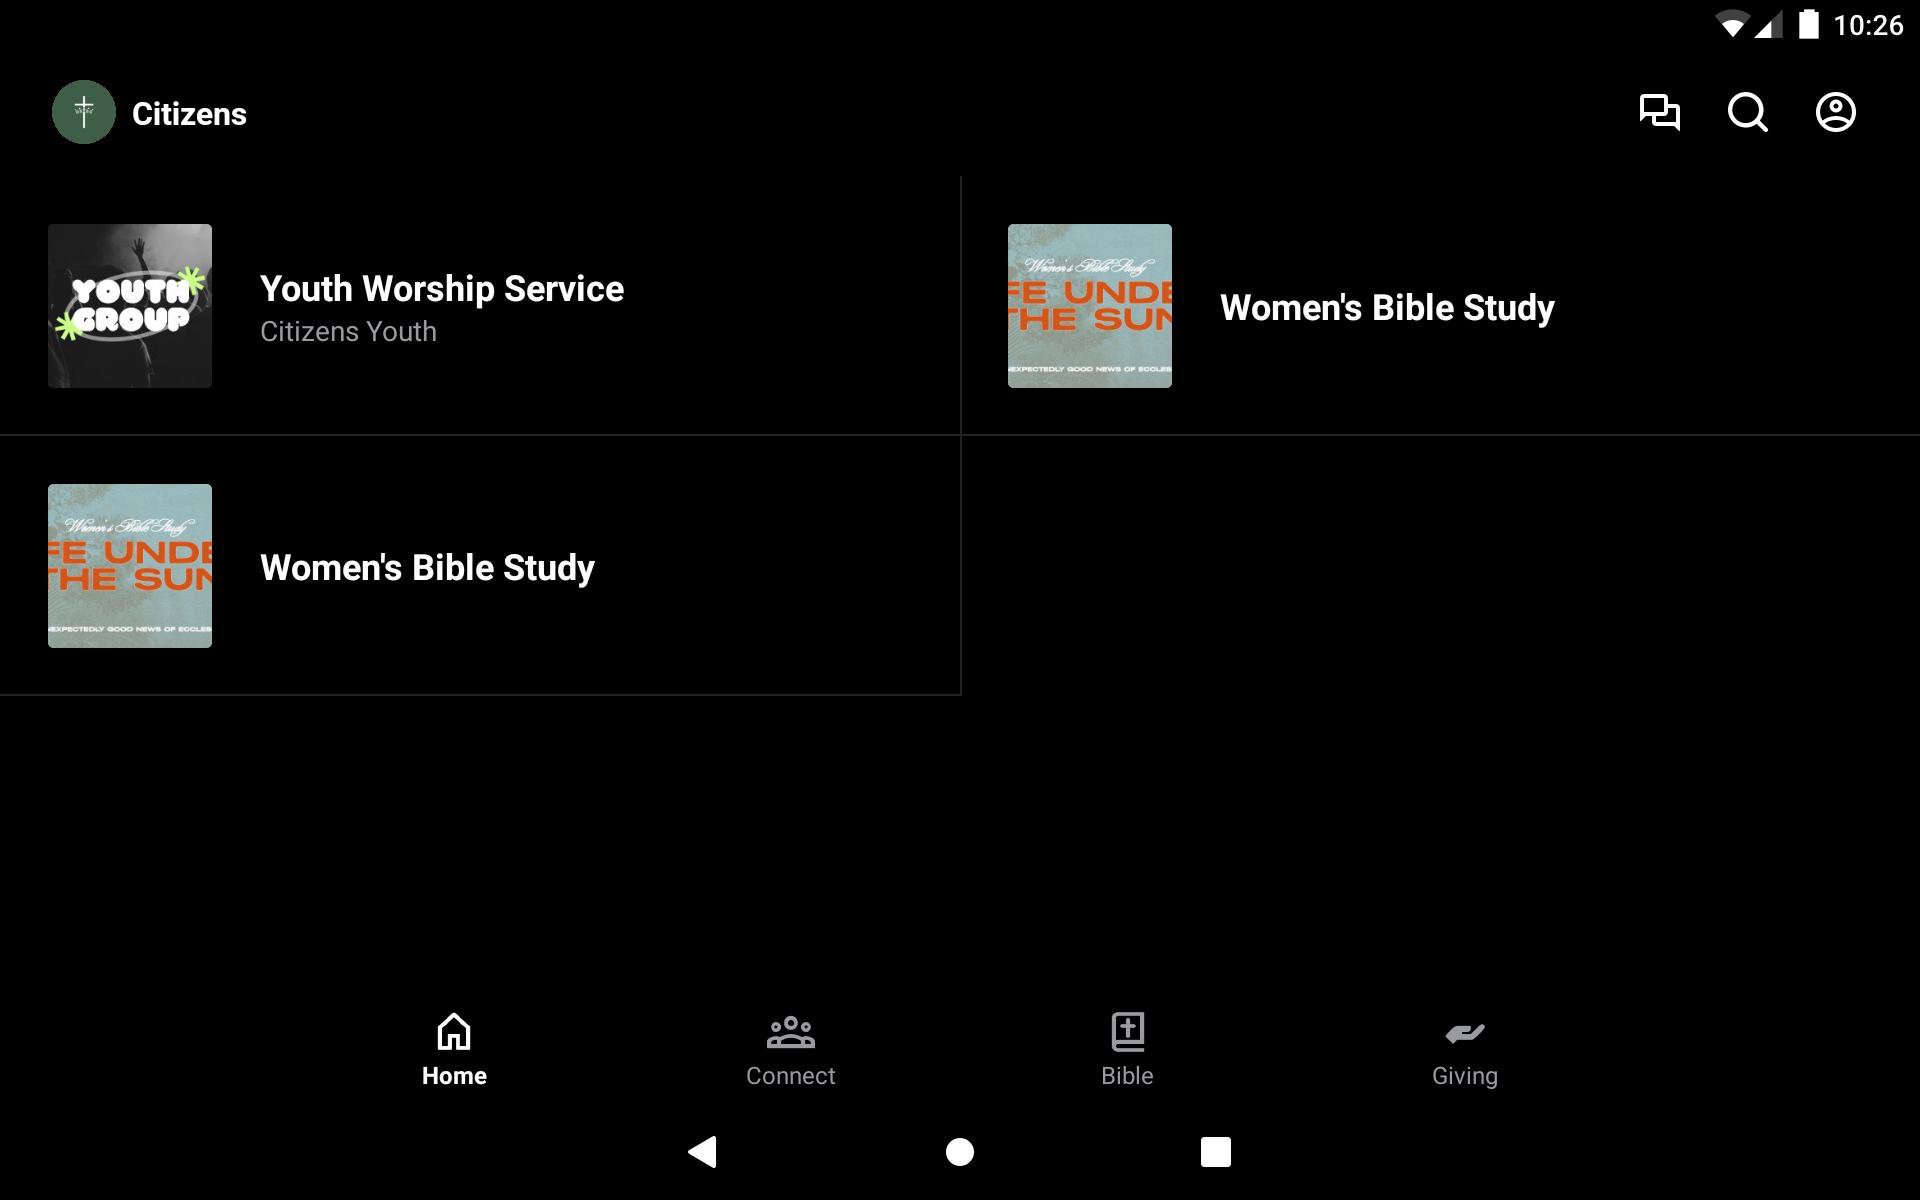1920x1200 pixels.
Task: Tap the Youth Group thumbnail image
Action: pyautogui.click(x=130, y=306)
